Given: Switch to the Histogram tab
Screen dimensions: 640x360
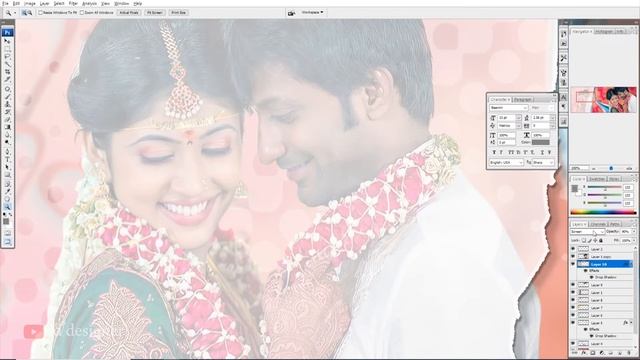Looking at the screenshot, I should pos(604,31).
